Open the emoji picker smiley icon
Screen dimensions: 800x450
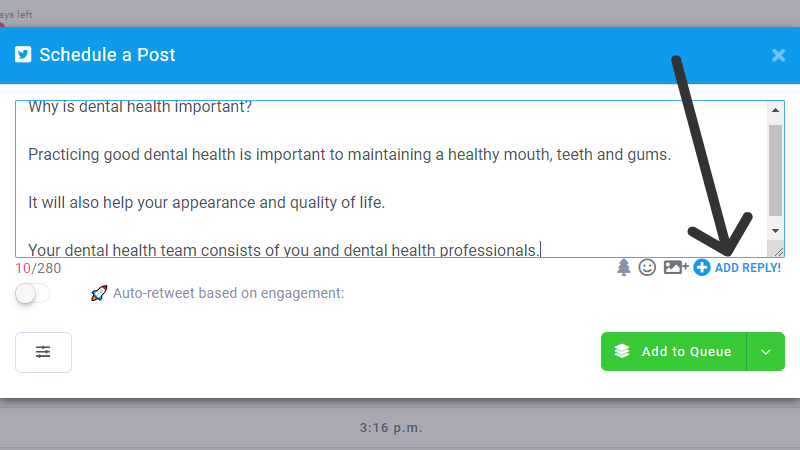pyautogui.click(x=647, y=267)
